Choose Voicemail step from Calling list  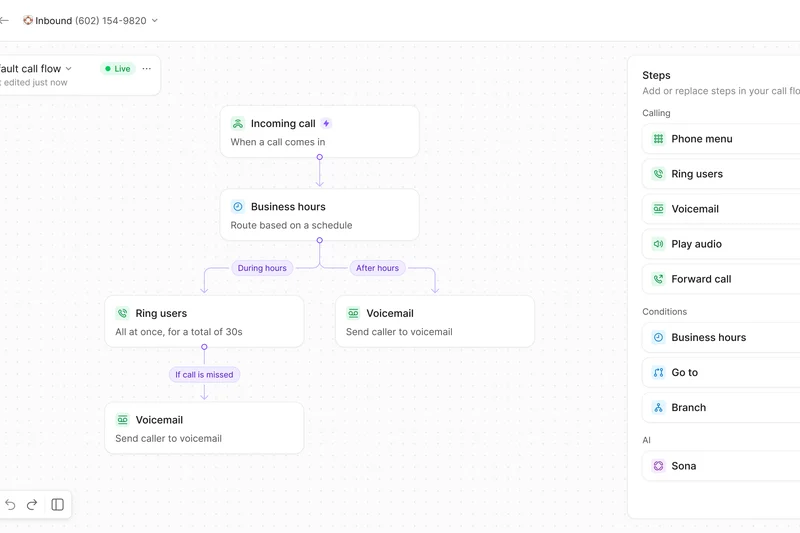[720, 209]
